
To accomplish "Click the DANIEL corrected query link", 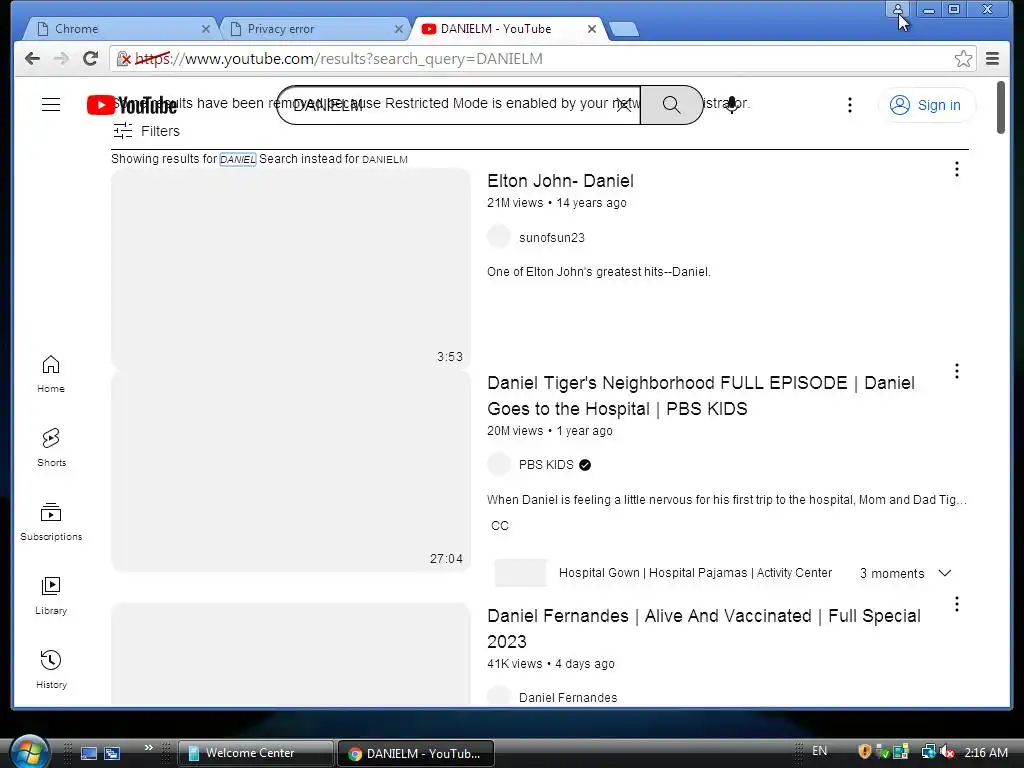I will [x=238, y=159].
